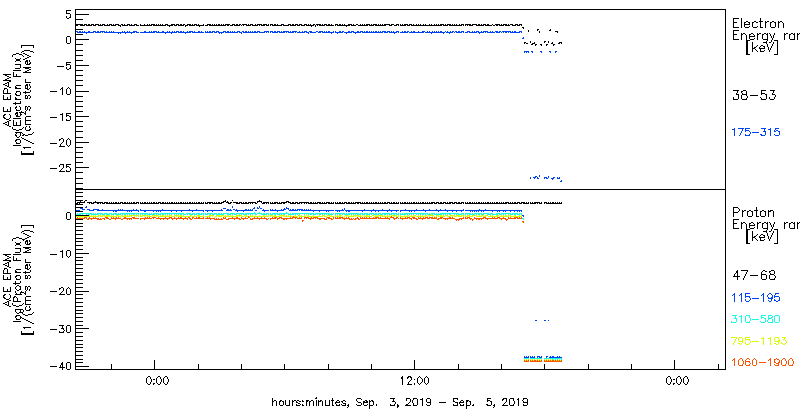The image size is (800, 410).
Task: Click the blue electron outlier points near -27
Action: (546, 177)
